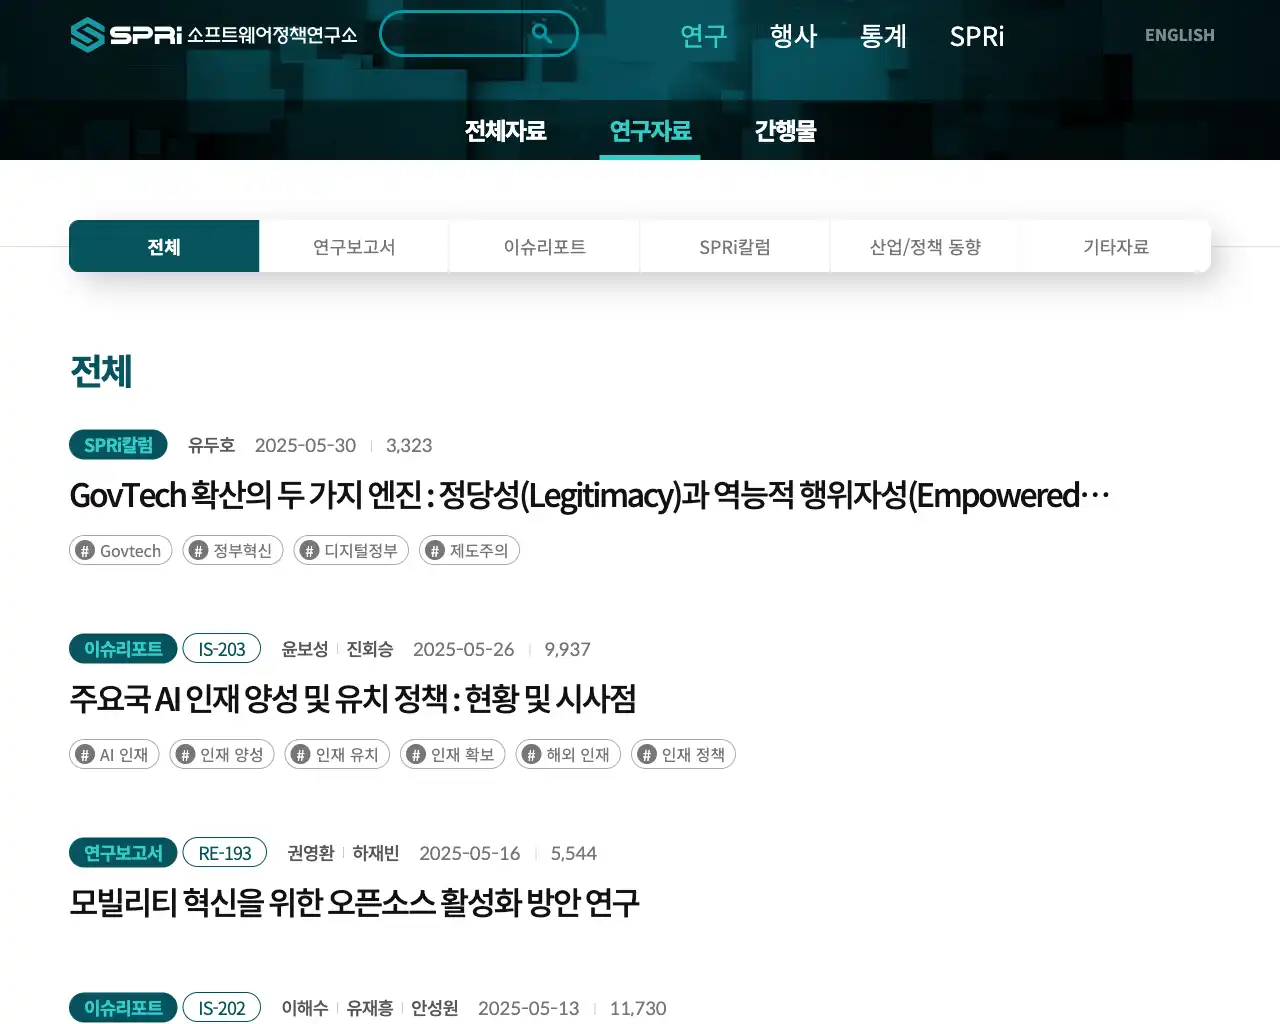
Task: Go to the 간행물 submenu
Action: click(785, 131)
